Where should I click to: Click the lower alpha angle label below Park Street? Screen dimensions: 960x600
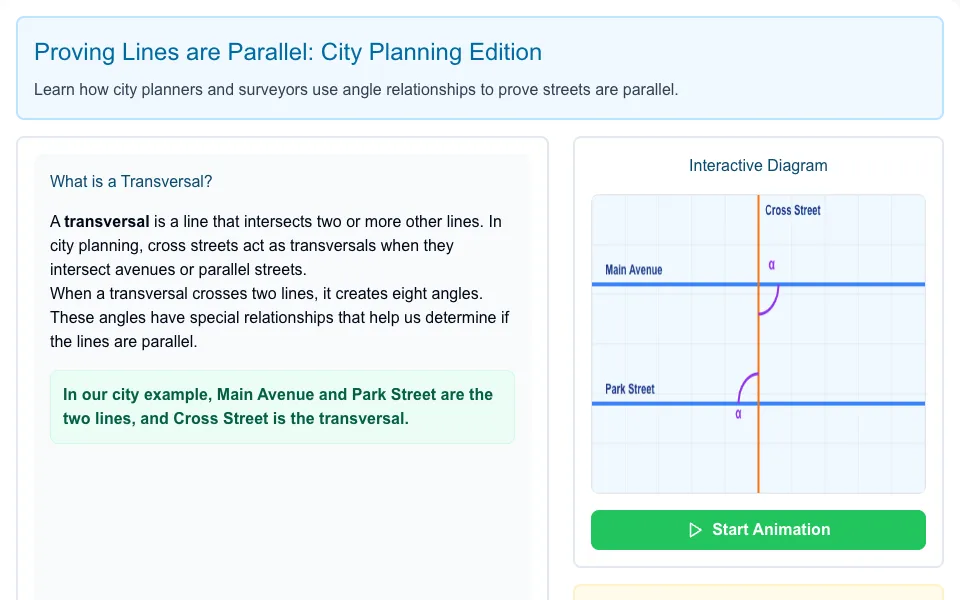738,414
